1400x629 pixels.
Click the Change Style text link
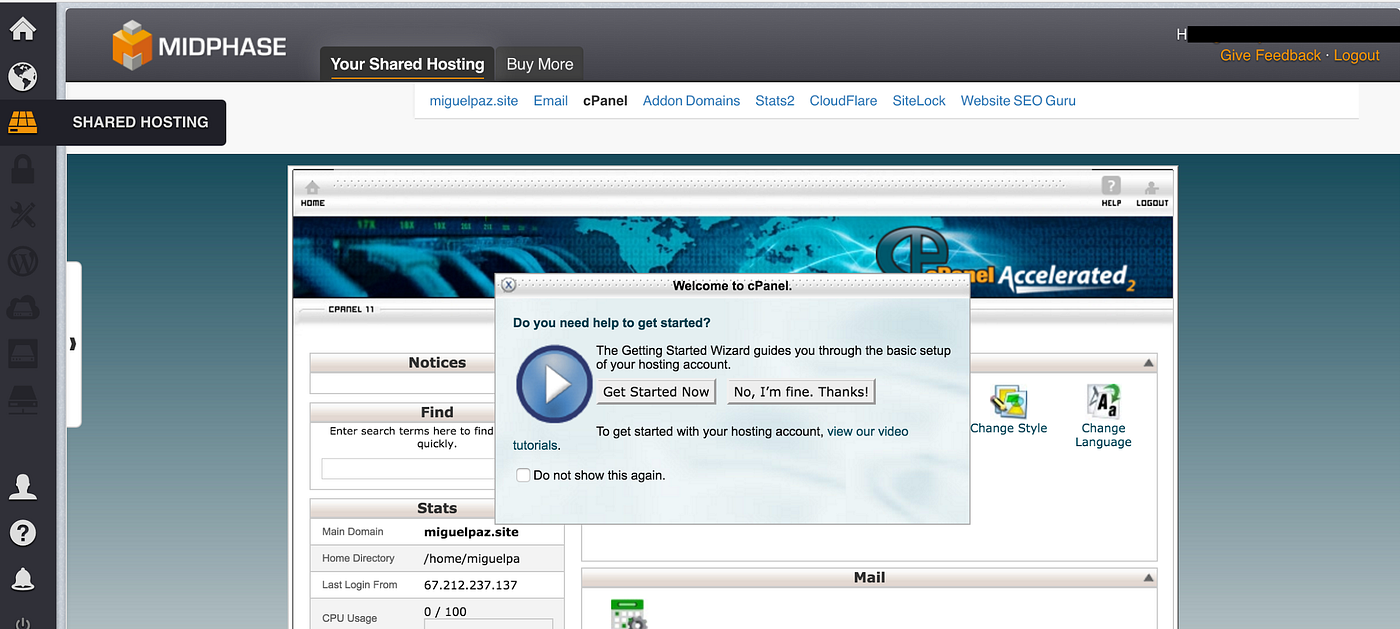tap(1008, 428)
